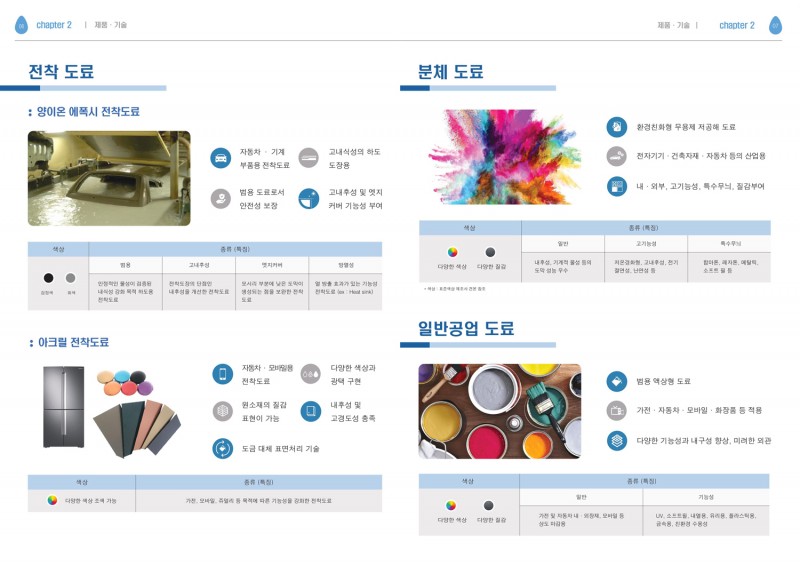The width and height of the screenshot is (800, 566).
Task: Click the '방열성' column cell in the epoxy table
Action: click(345, 265)
